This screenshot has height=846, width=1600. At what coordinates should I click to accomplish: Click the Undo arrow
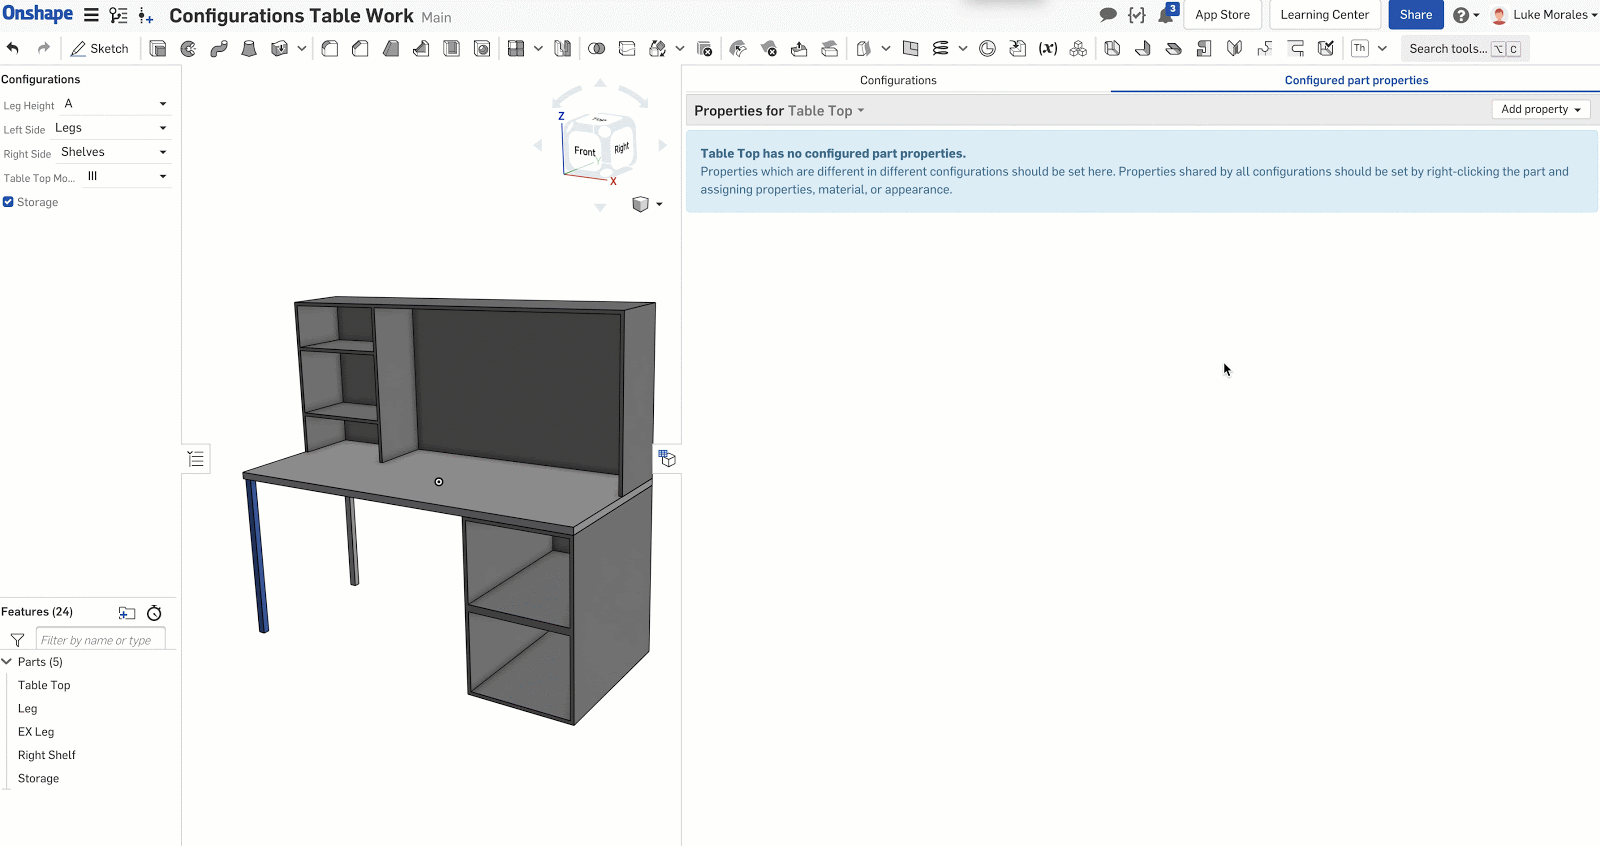[x=13, y=48]
